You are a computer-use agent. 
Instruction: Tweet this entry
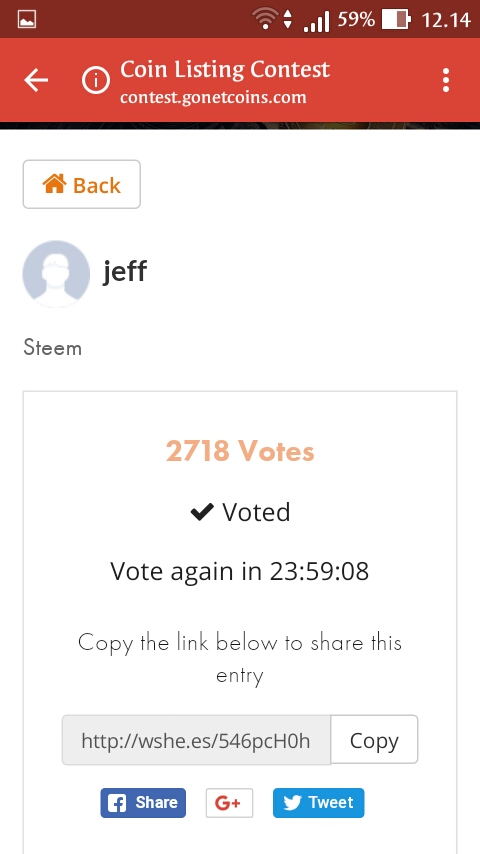coord(318,803)
